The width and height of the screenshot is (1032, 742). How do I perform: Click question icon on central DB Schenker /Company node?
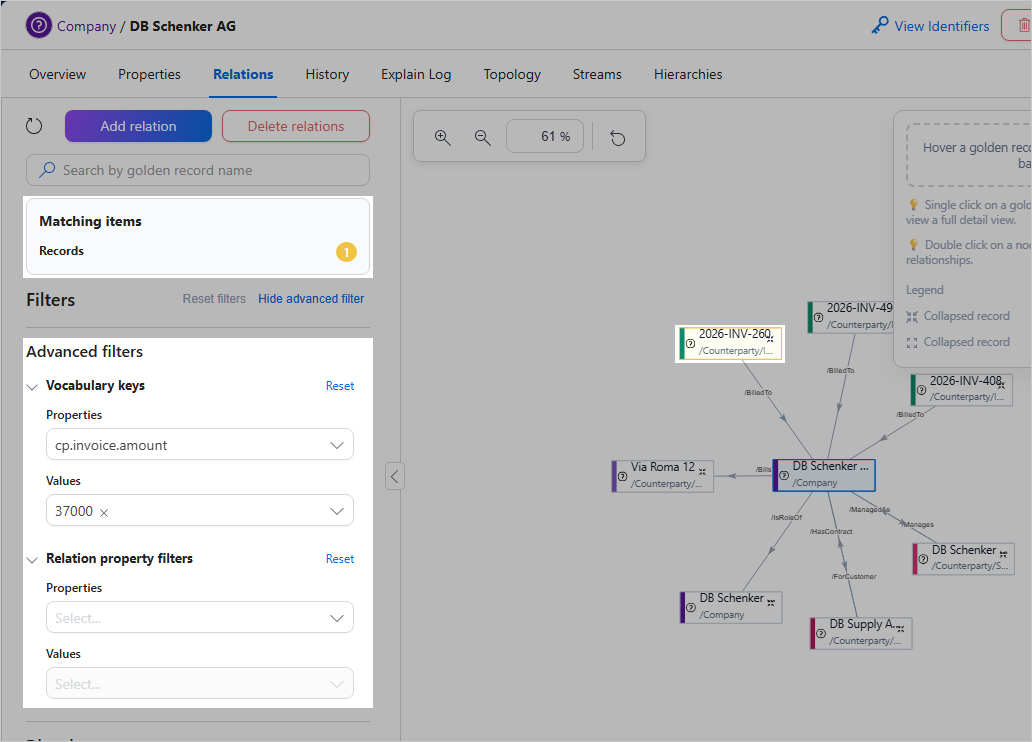pos(784,475)
